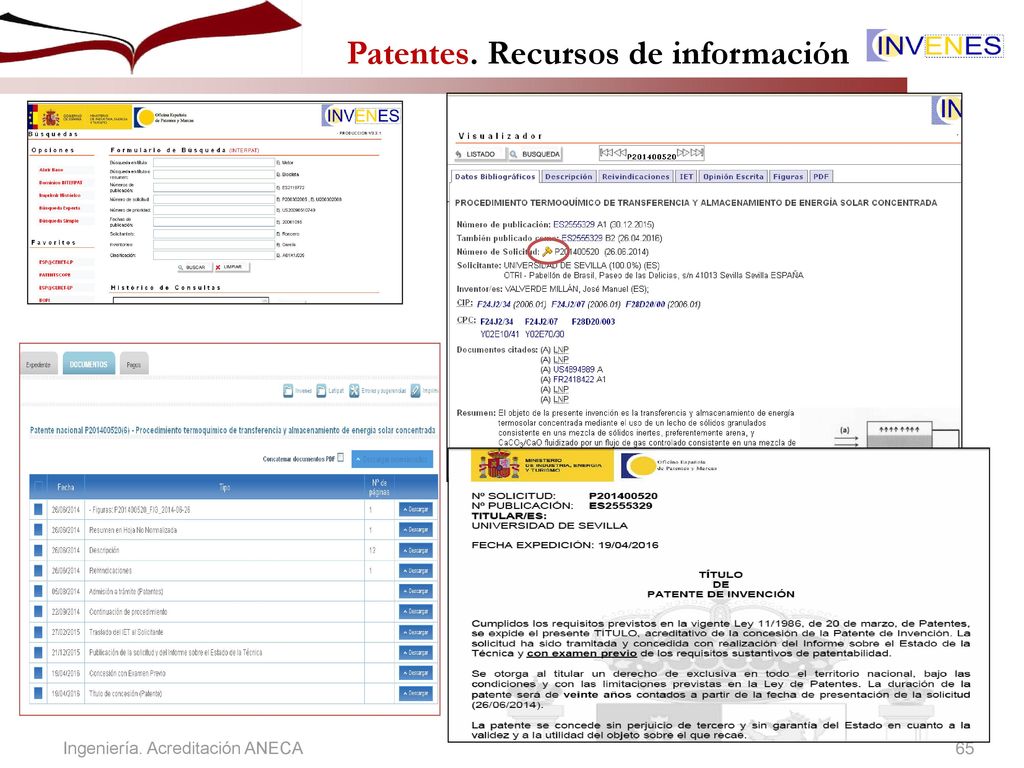Click patent figure thumbnail beside Resumen text
The width and height of the screenshot is (1024, 768).
[896, 434]
